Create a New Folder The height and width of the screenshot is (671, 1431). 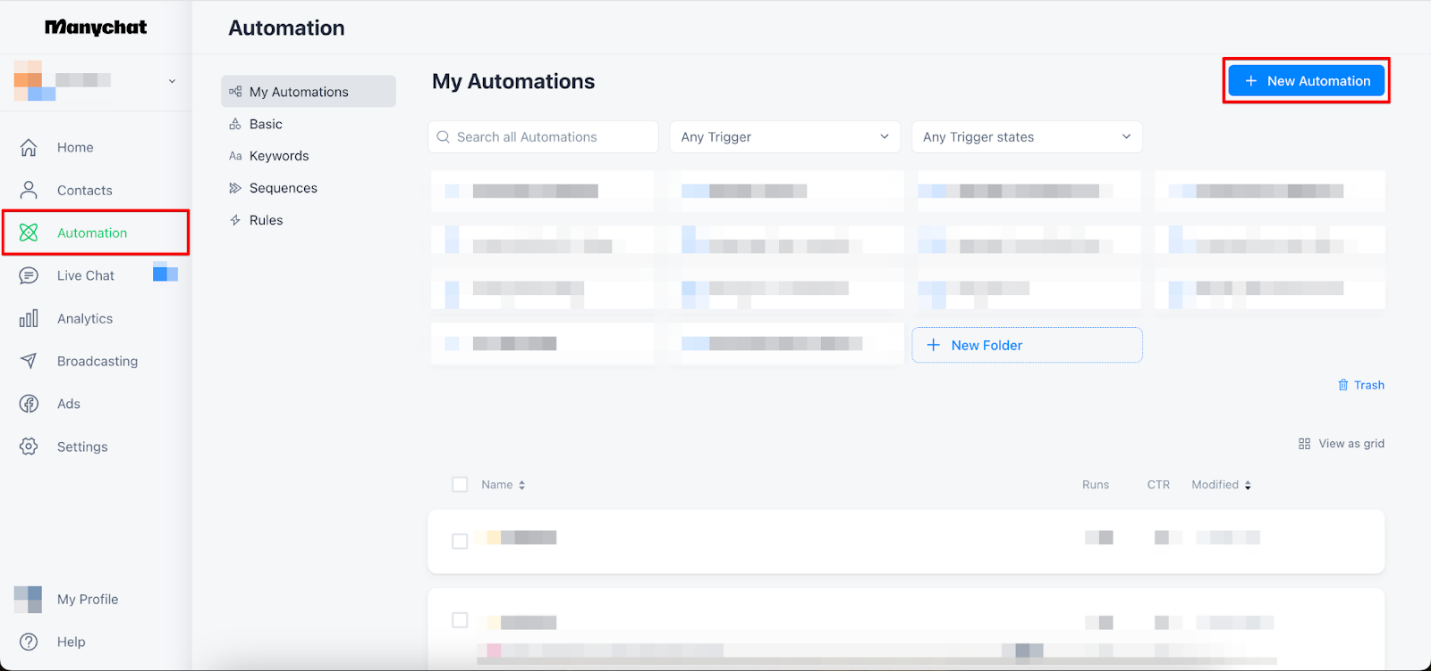(x=1026, y=345)
